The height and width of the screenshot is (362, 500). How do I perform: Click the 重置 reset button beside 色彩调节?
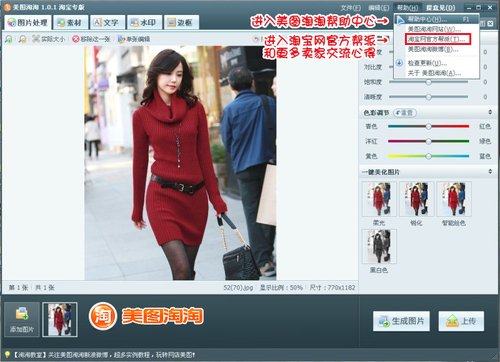click(x=404, y=113)
